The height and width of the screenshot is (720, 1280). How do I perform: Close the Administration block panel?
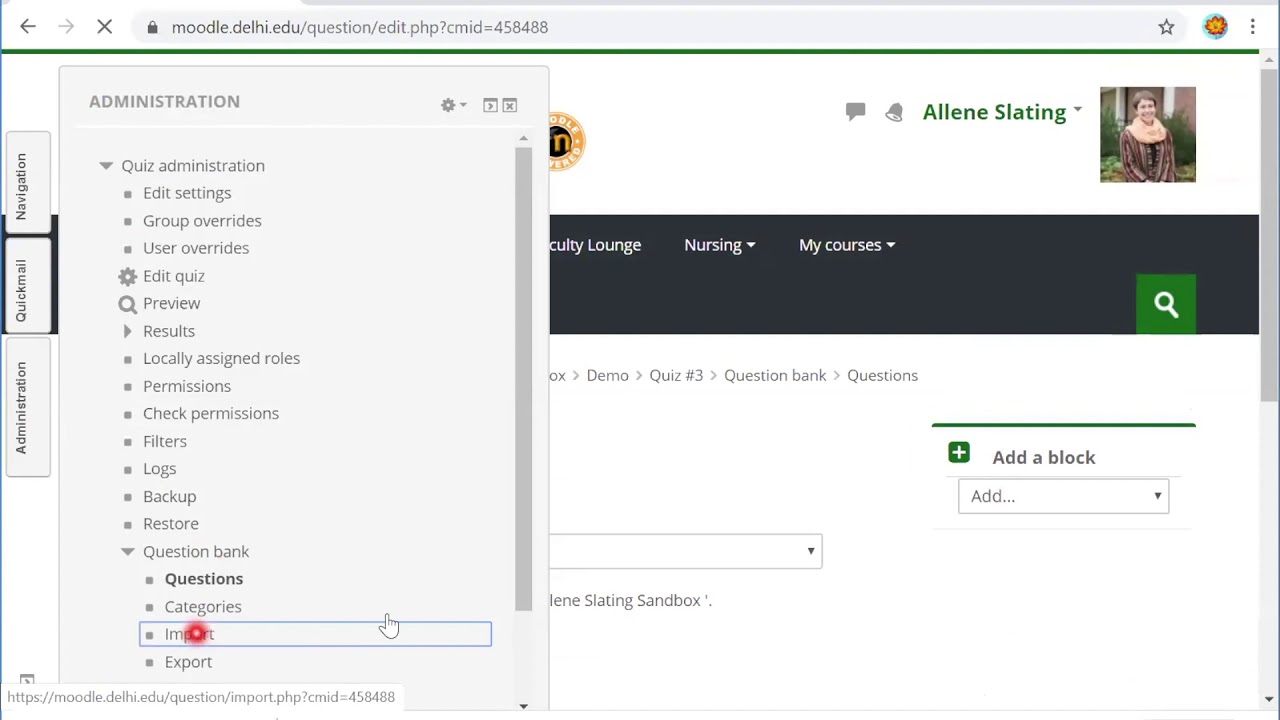click(510, 105)
